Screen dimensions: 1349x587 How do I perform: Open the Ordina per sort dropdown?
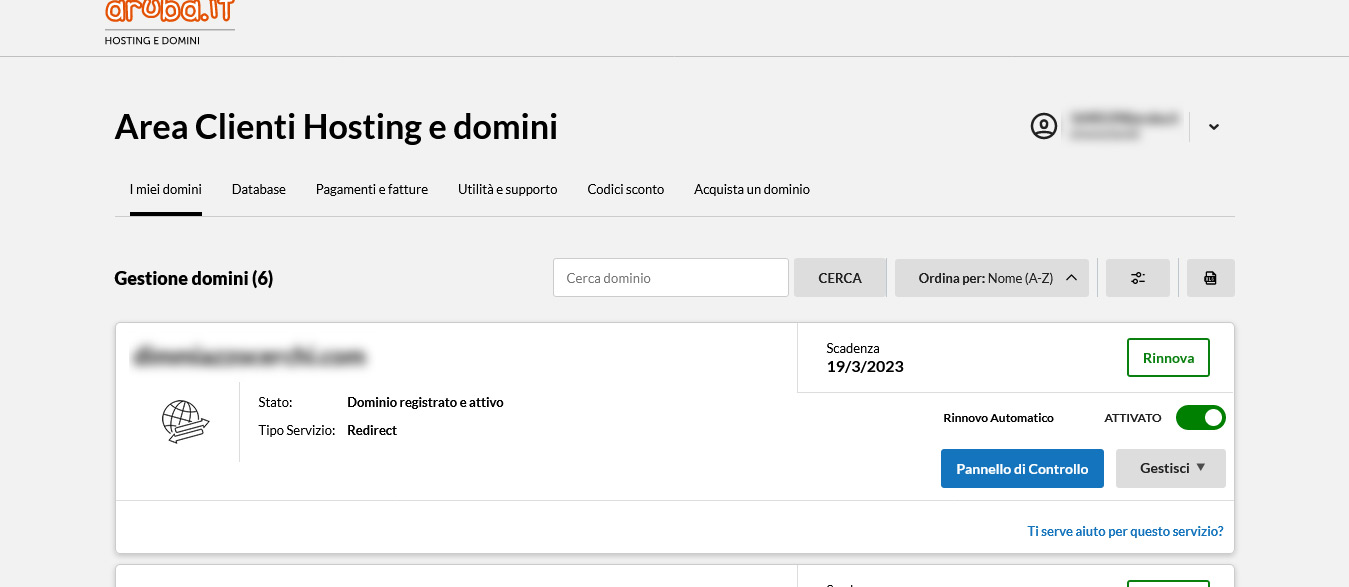pyautogui.click(x=992, y=278)
